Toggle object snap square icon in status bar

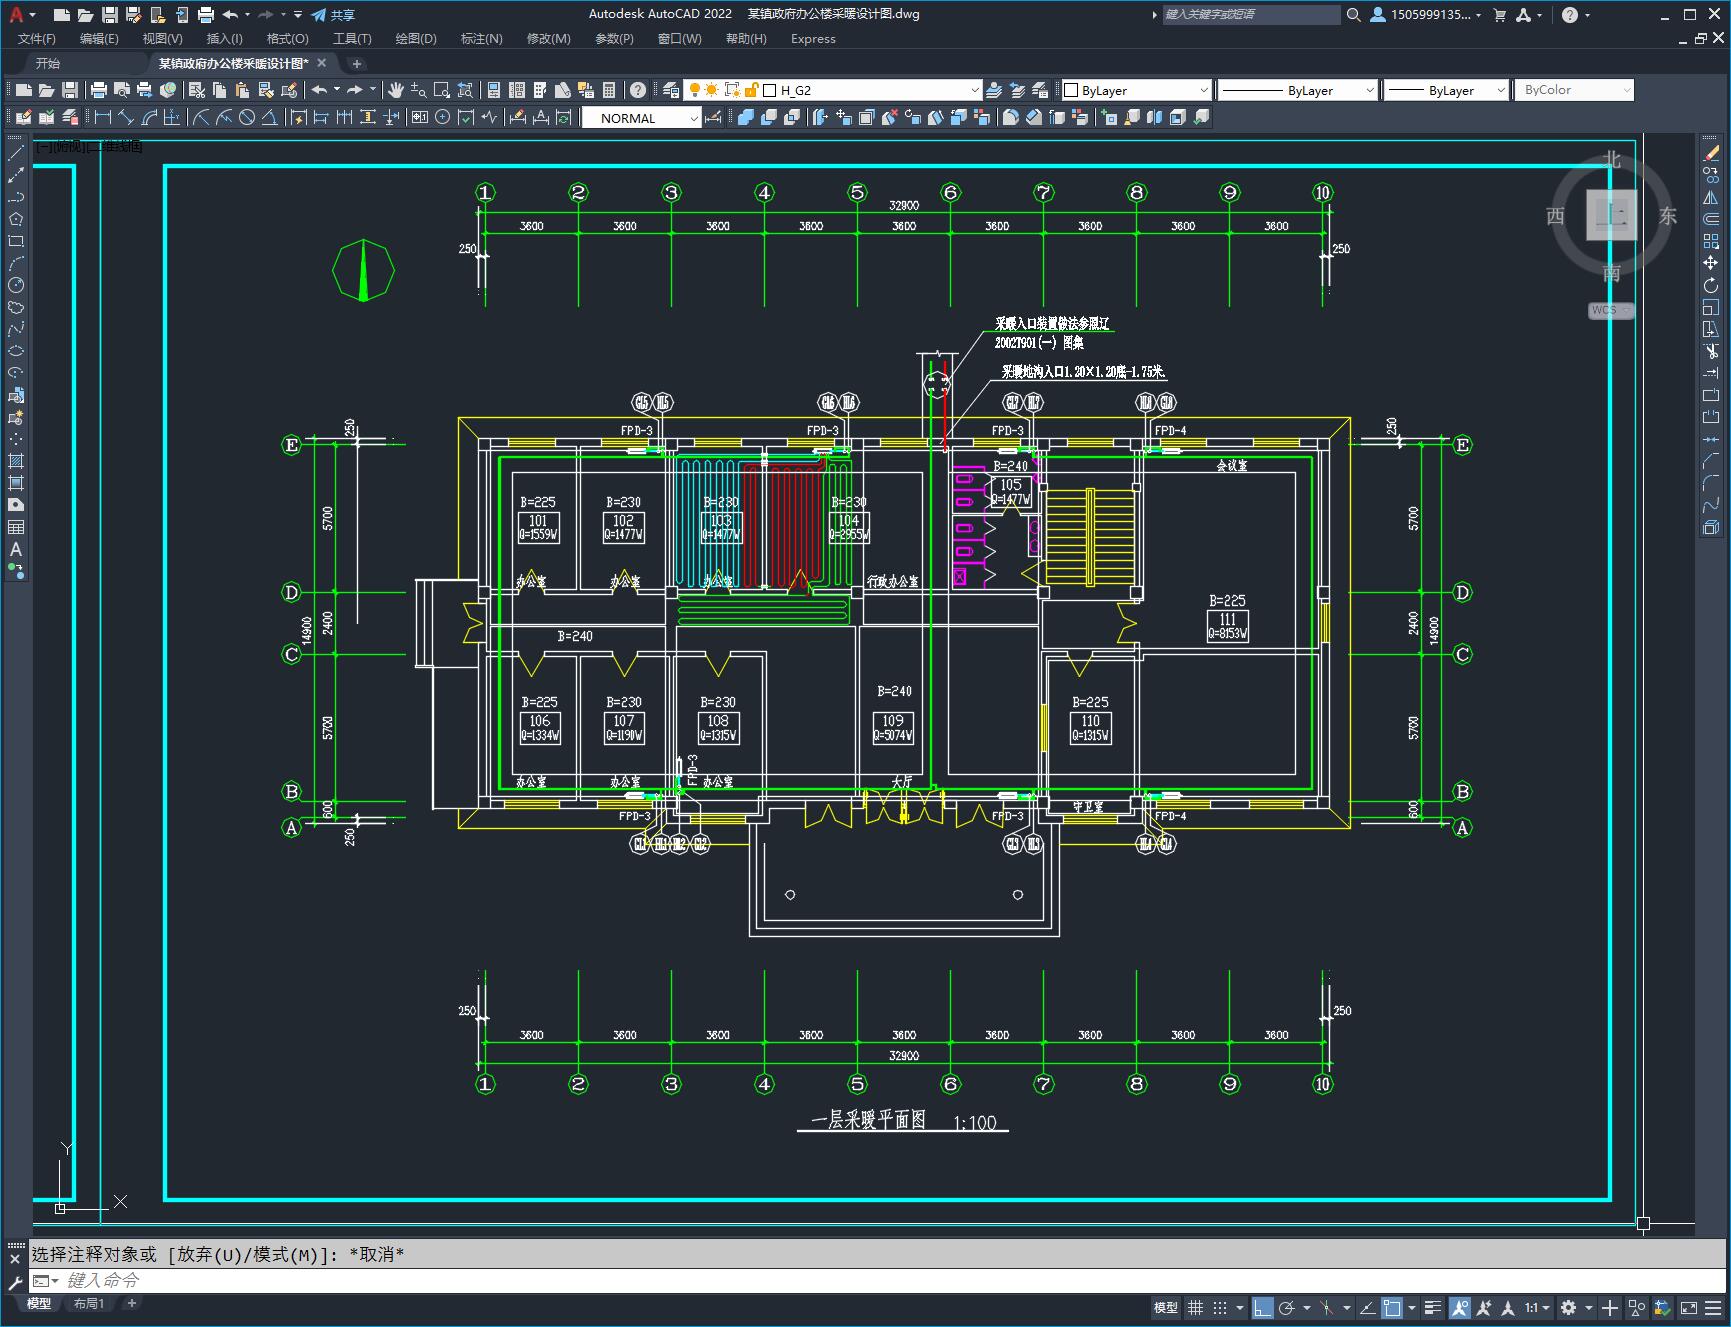pos(1392,1307)
